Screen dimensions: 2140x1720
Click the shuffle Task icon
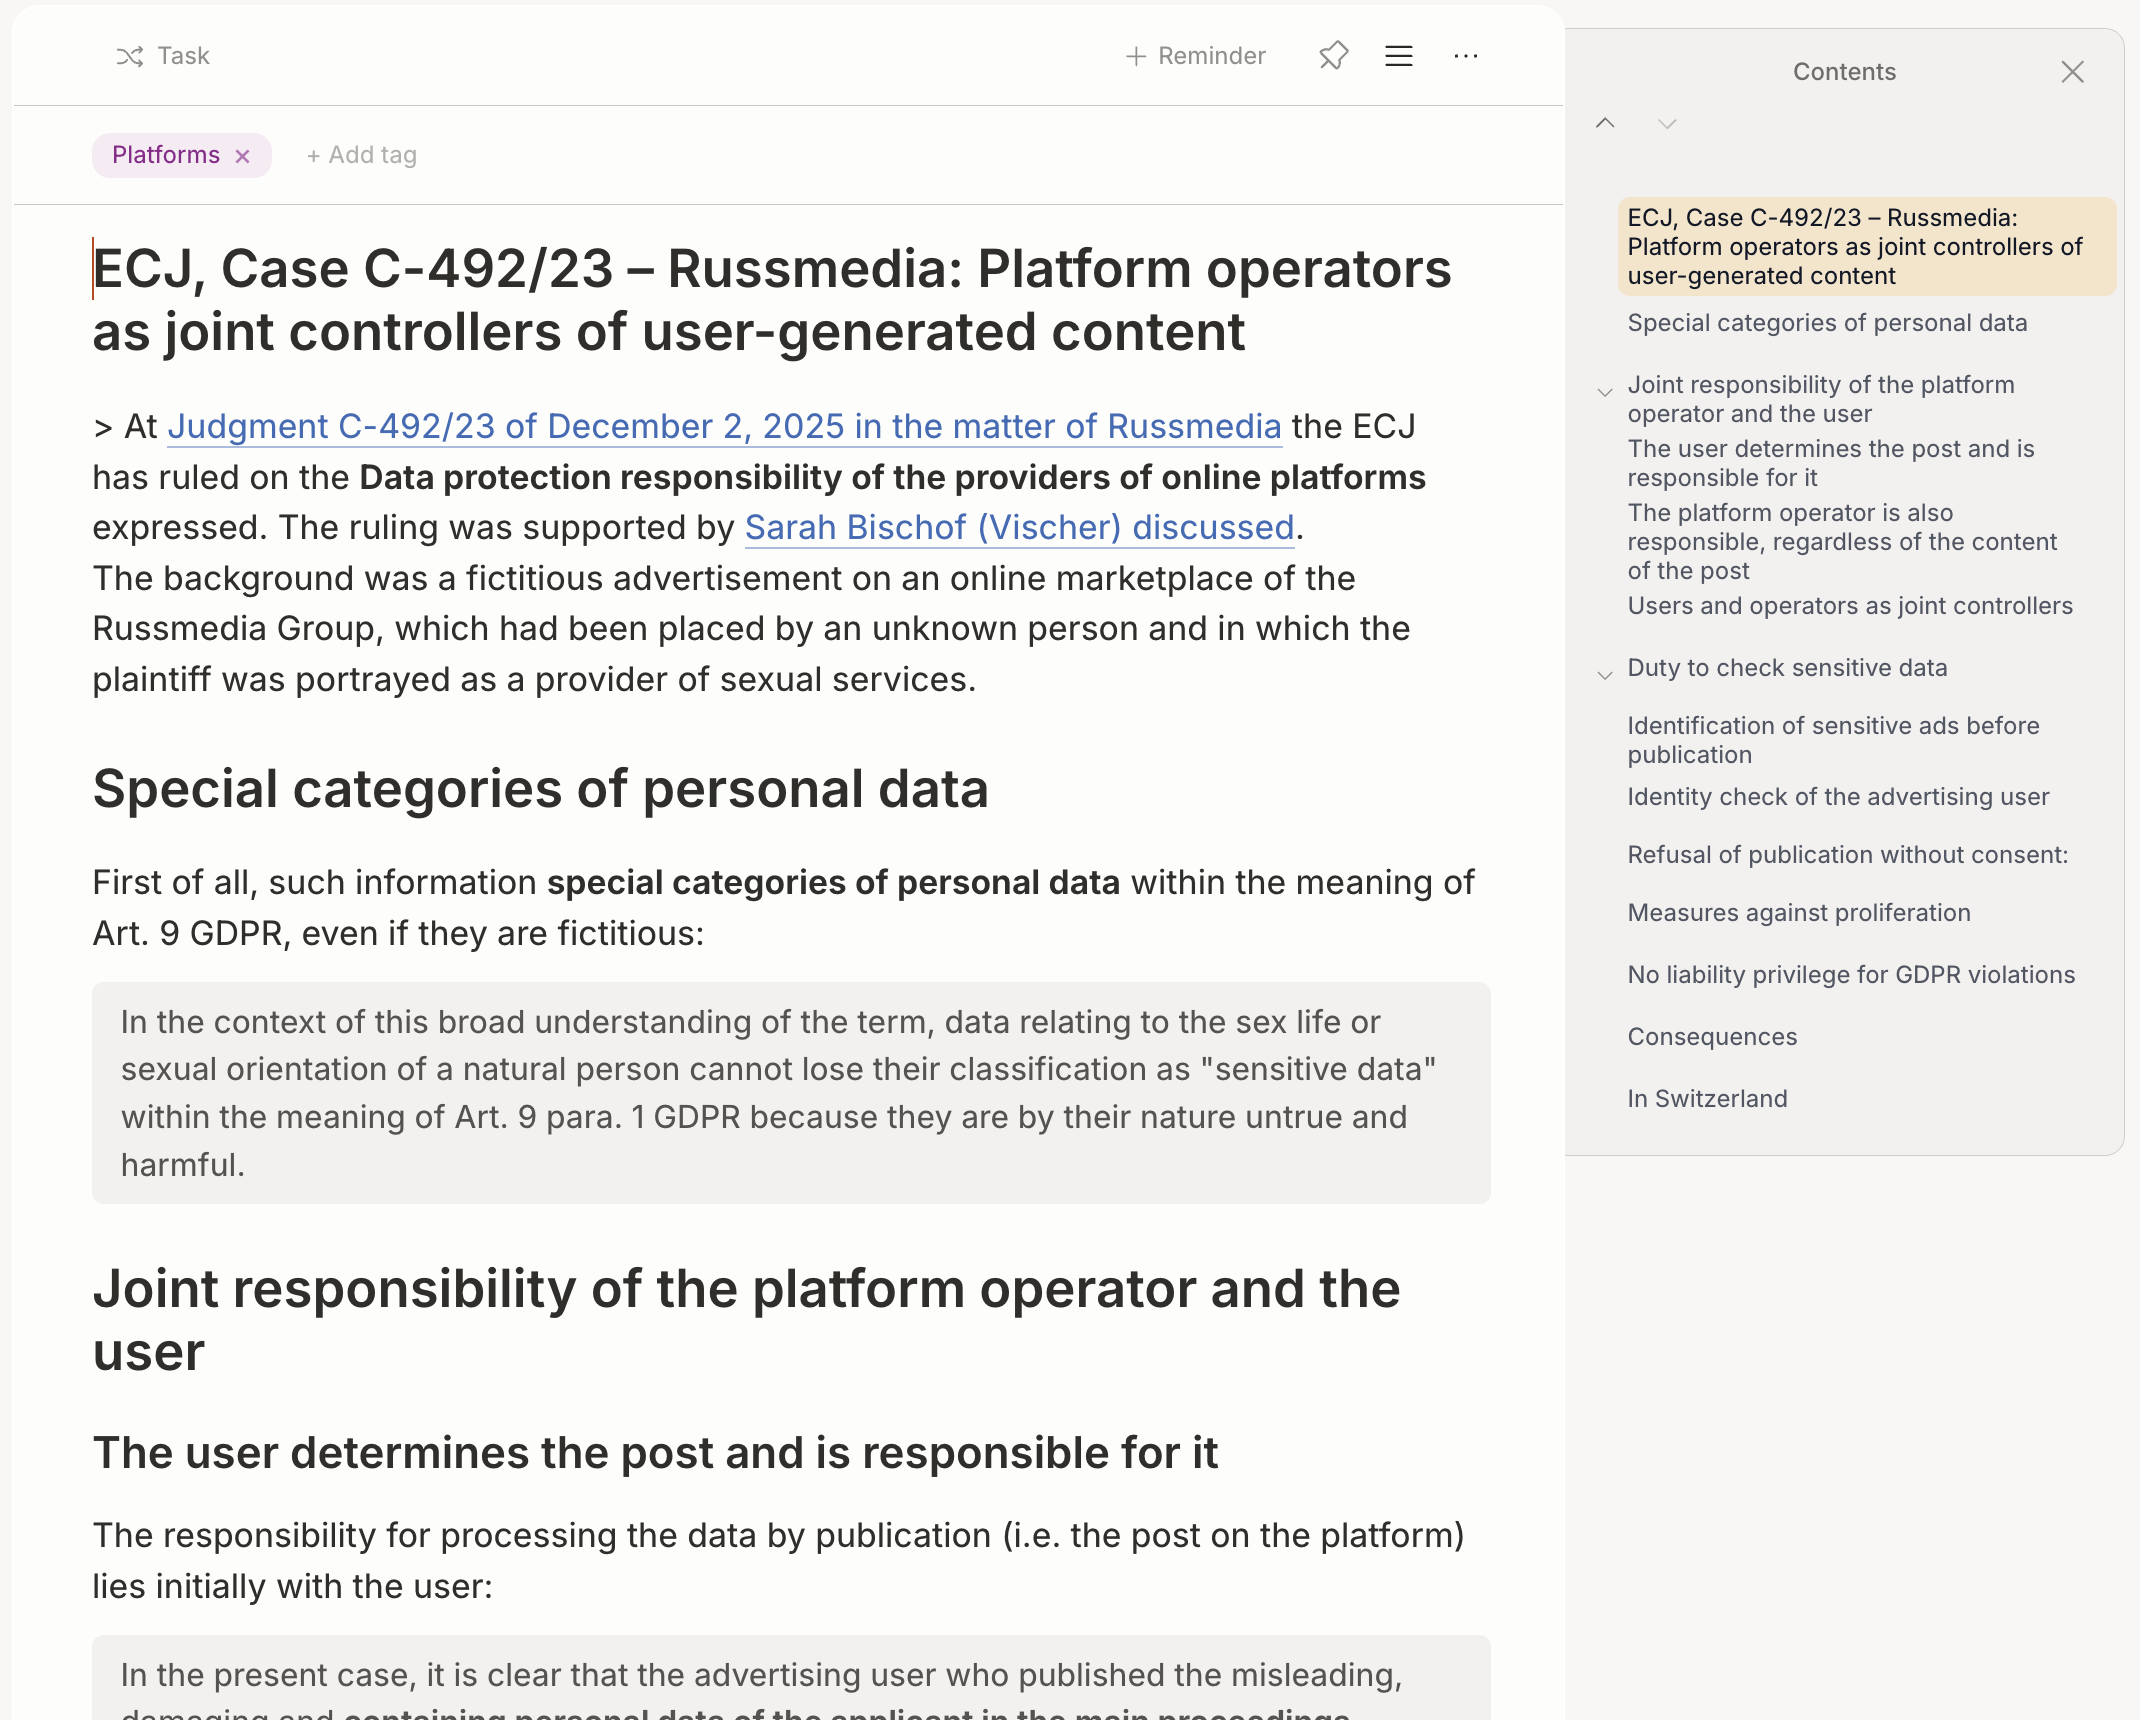tap(130, 56)
